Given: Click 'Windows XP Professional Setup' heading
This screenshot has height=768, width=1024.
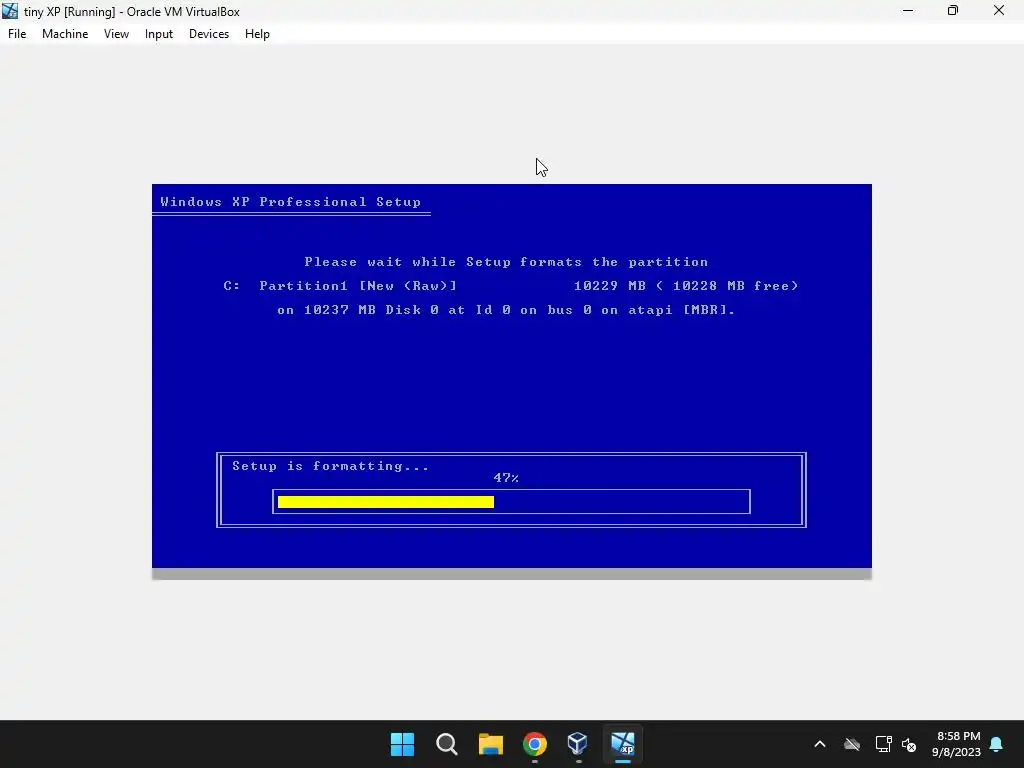Looking at the screenshot, I should click(x=291, y=202).
